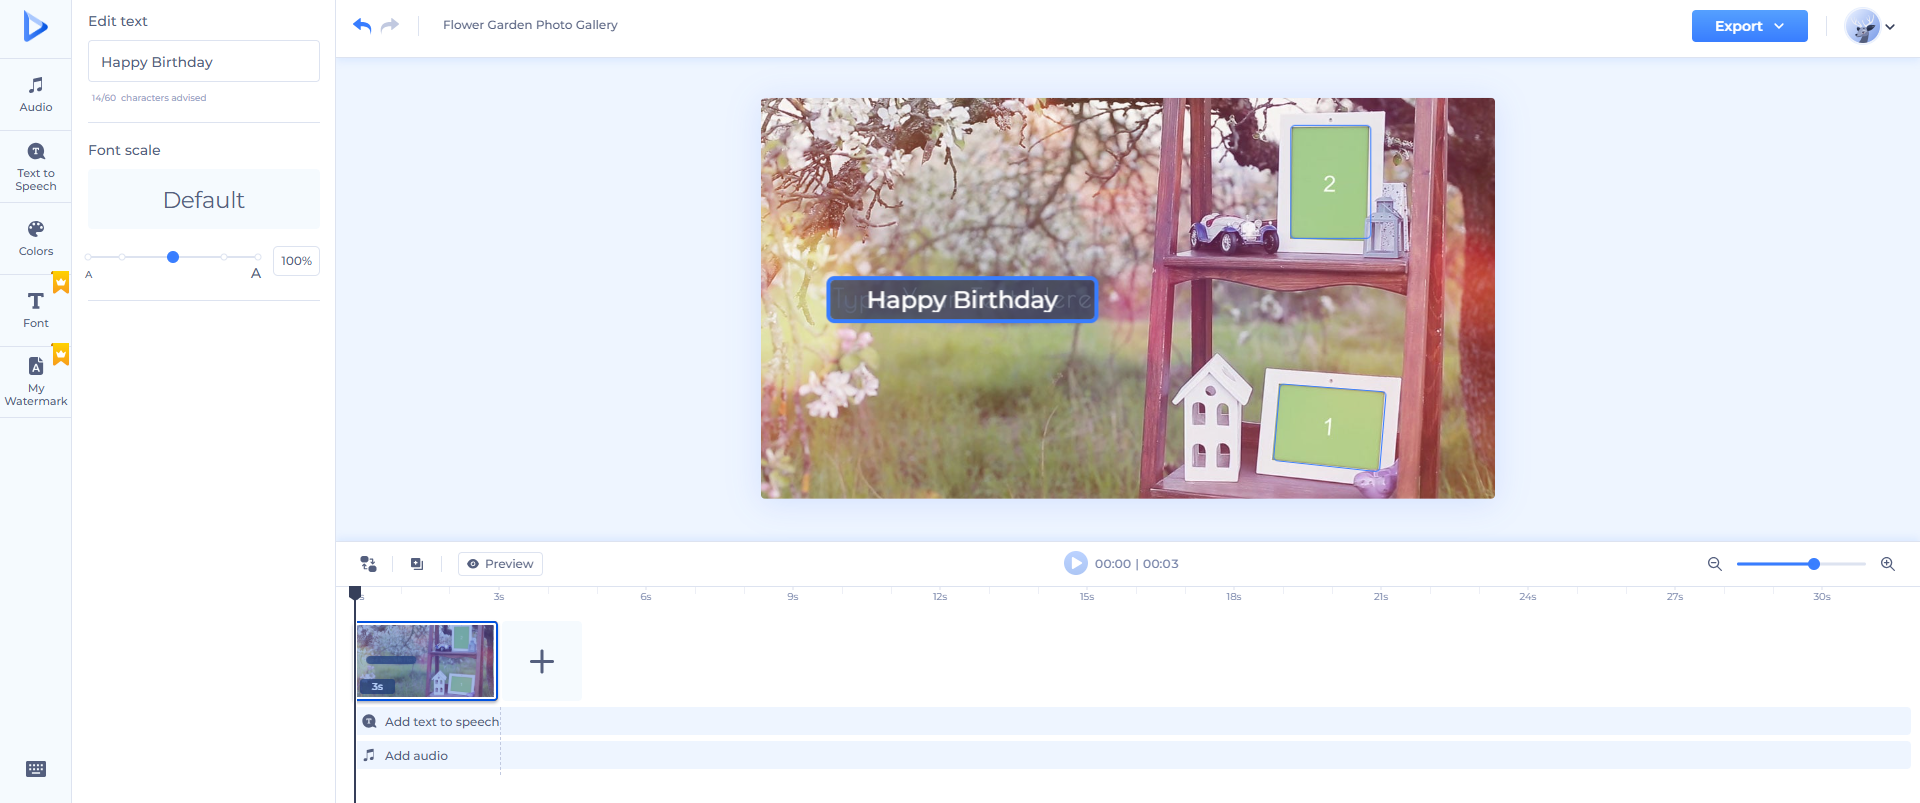This screenshot has height=803, width=1920.
Task: Click the audio track music note icon
Action: (369, 756)
